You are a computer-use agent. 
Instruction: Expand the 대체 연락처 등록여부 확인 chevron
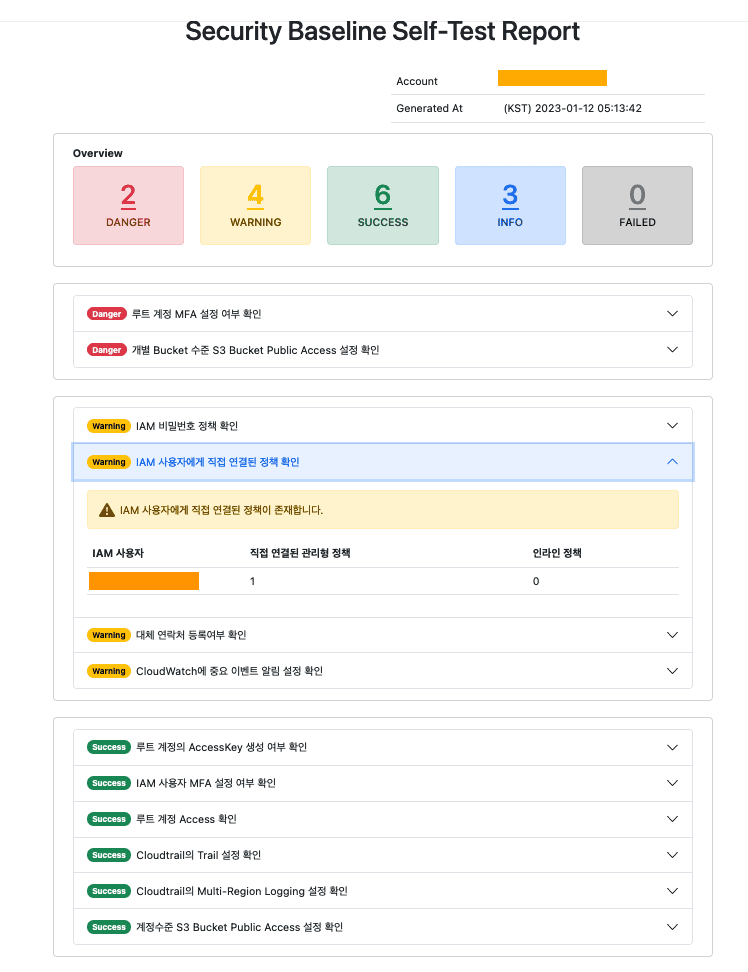coord(672,635)
